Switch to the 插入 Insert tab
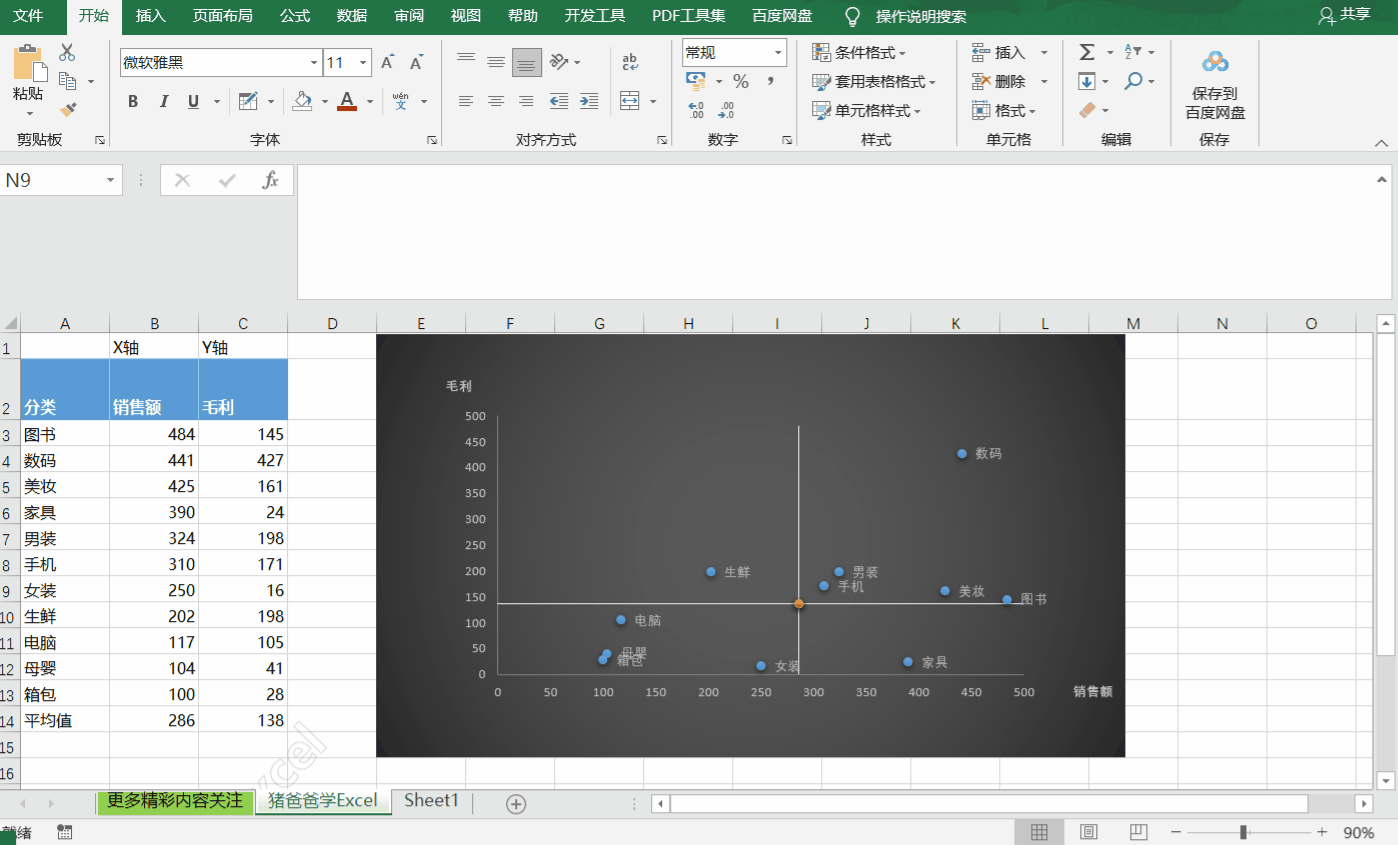The image size is (1398, 845). [x=151, y=16]
